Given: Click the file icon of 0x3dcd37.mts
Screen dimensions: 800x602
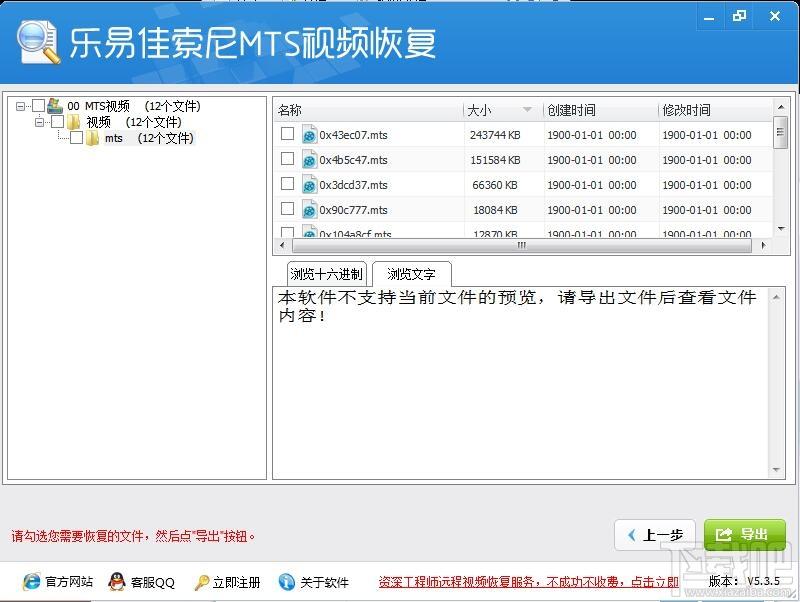Looking at the screenshot, I should (x=309, y=185).
